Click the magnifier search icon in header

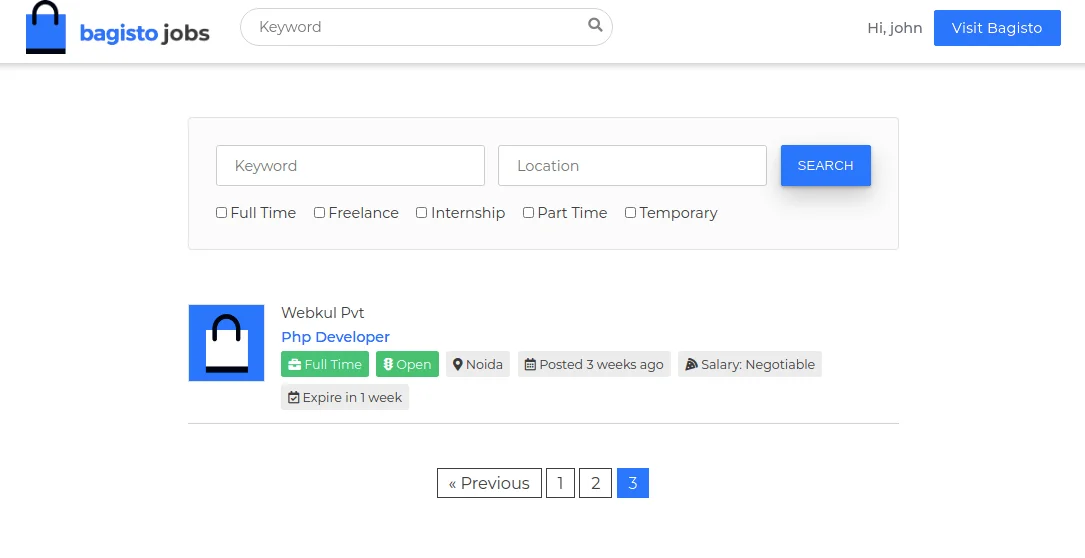(595, 25)
